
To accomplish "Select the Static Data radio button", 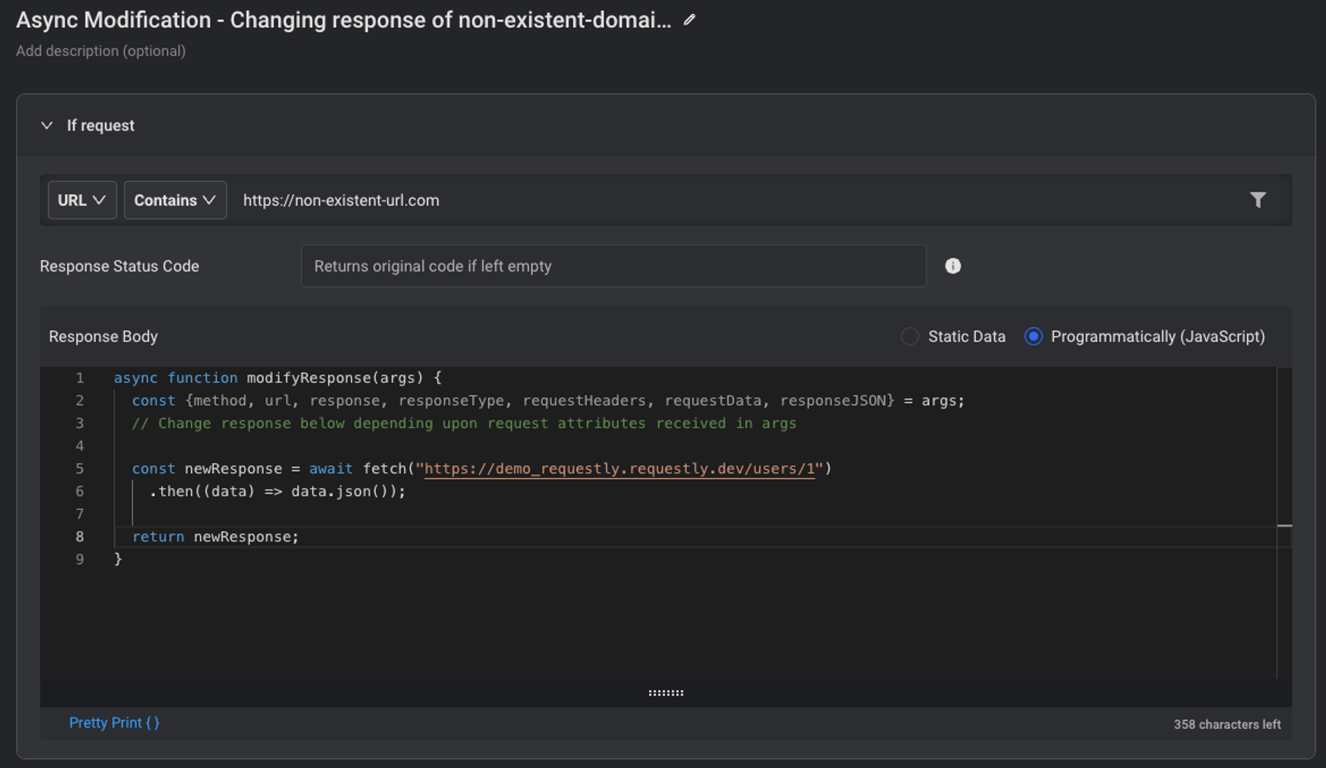I will click(909, 336).
